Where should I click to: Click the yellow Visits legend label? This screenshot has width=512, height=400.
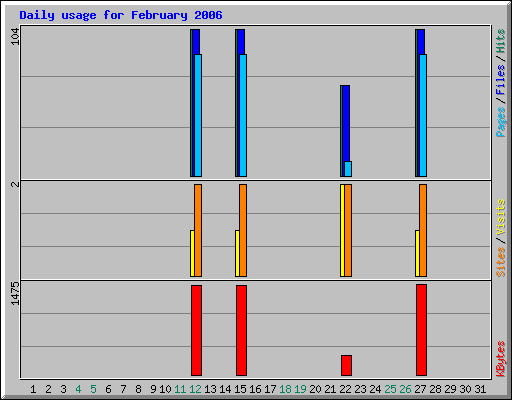coord(500,217)
